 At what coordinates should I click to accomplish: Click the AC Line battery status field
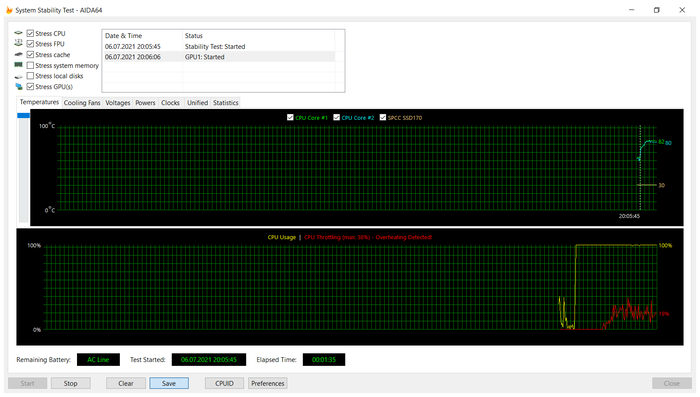98,359
